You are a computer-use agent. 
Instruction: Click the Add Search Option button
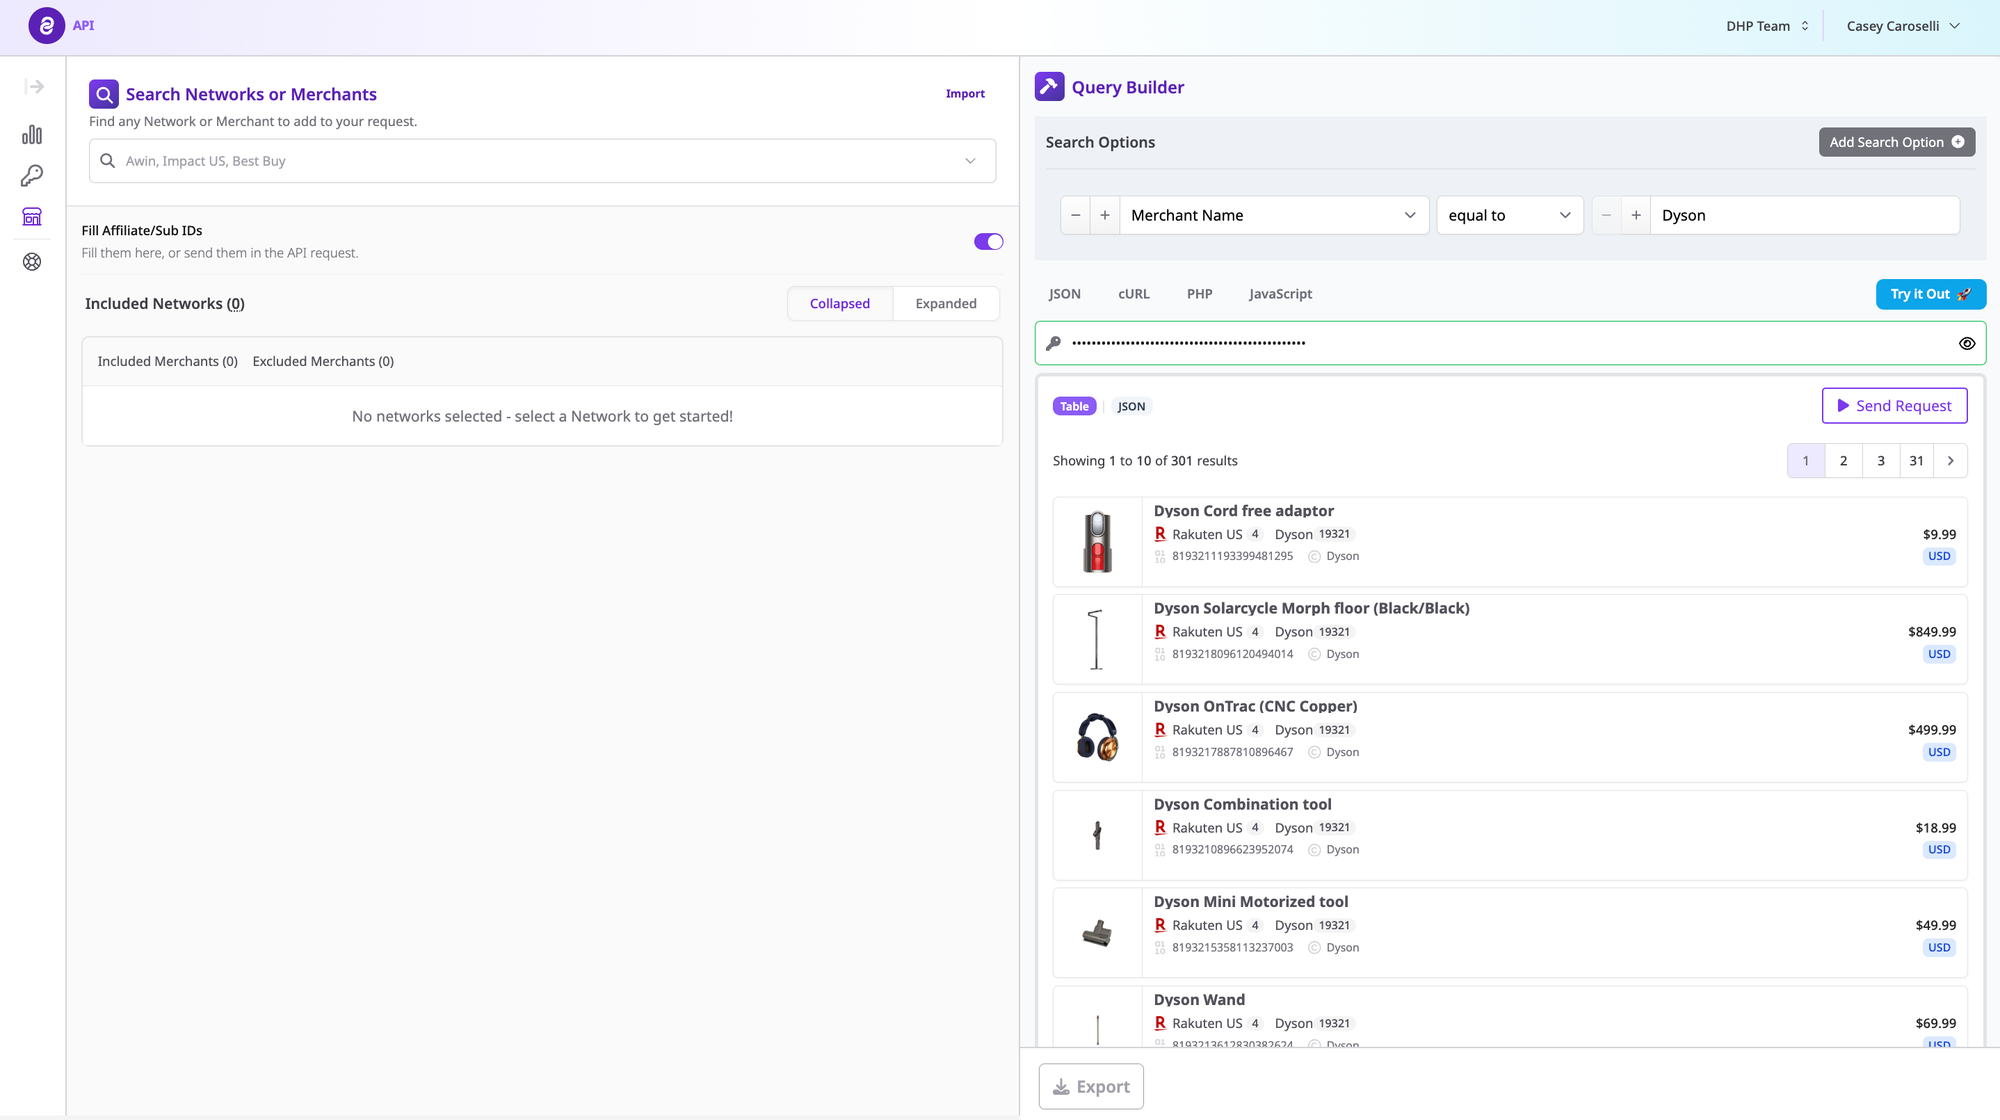pyautogui.click(x=1896, y=143)
